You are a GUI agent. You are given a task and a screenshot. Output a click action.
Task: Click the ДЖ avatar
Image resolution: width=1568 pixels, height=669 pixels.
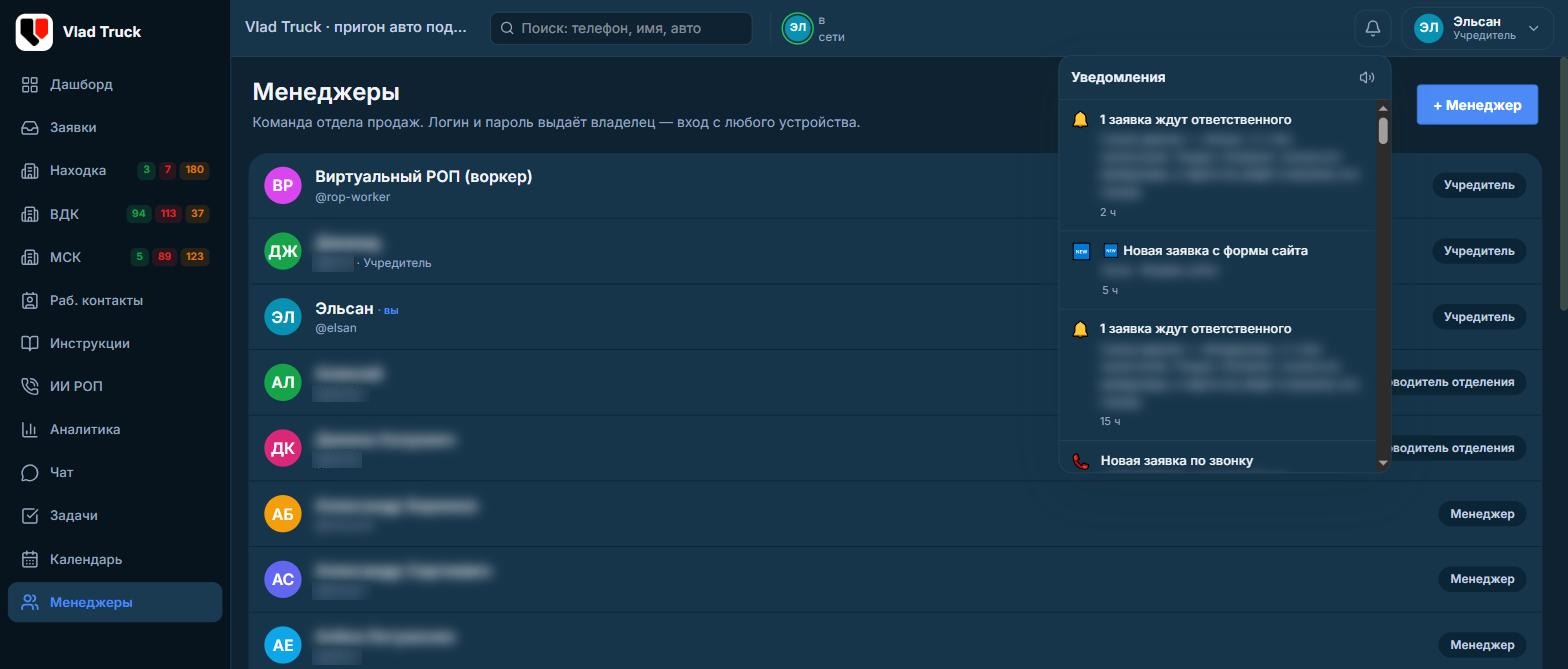pos(283,251)
